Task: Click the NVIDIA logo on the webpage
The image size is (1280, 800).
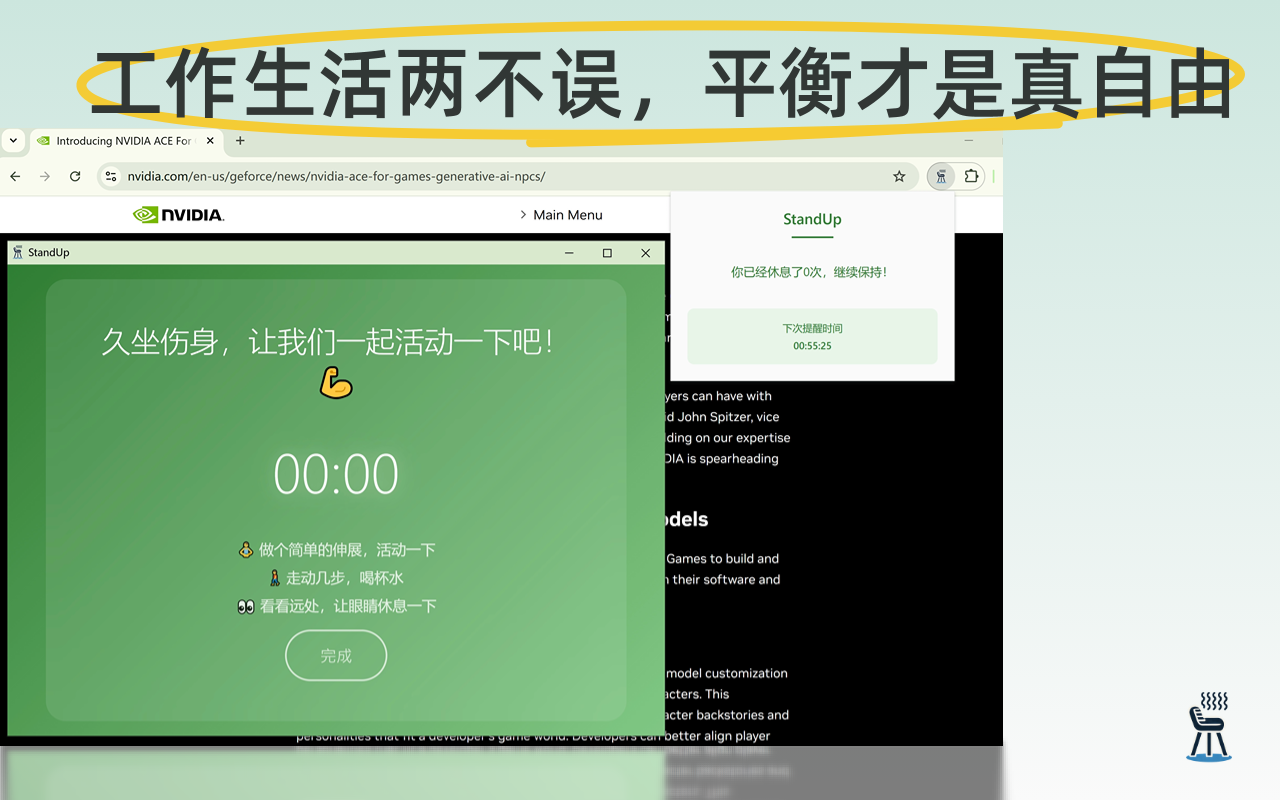Action: (178, 214)
